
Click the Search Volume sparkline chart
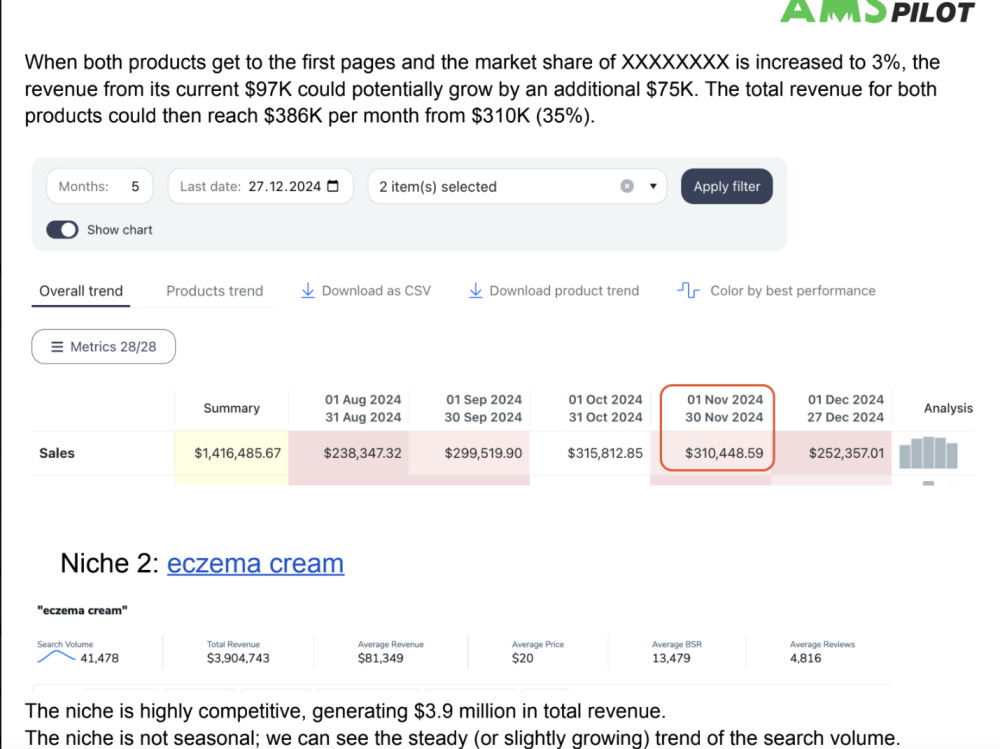[56, 657]
